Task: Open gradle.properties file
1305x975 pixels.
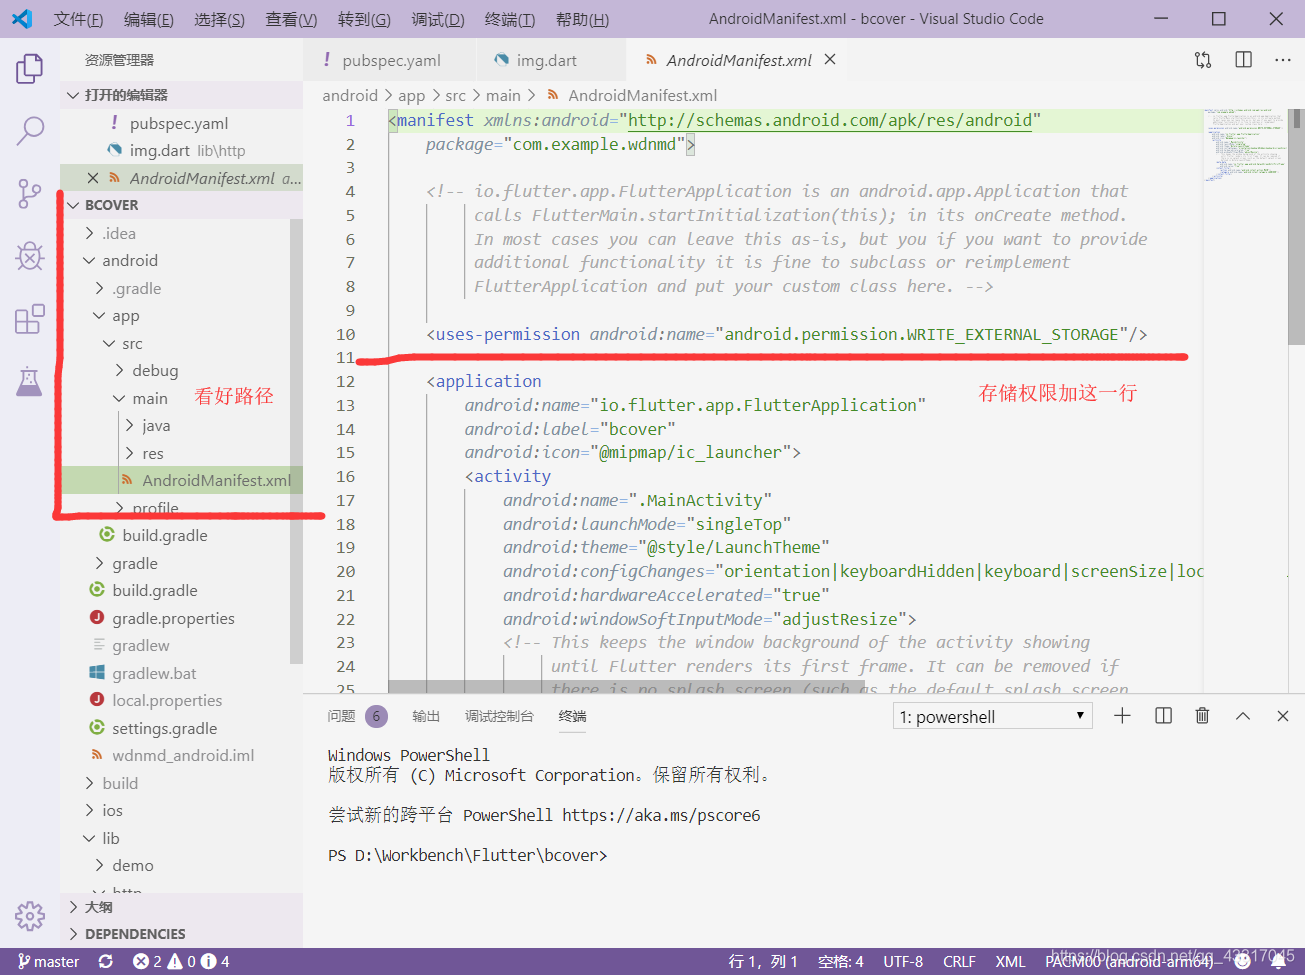Action: pos(173,618)
